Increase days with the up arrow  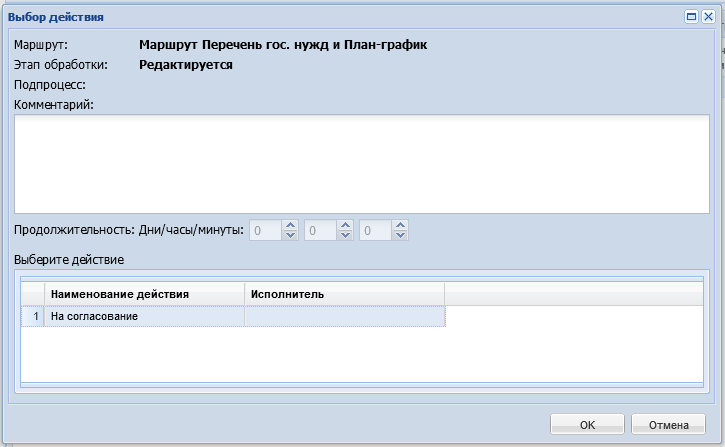[x=291, y=226]
